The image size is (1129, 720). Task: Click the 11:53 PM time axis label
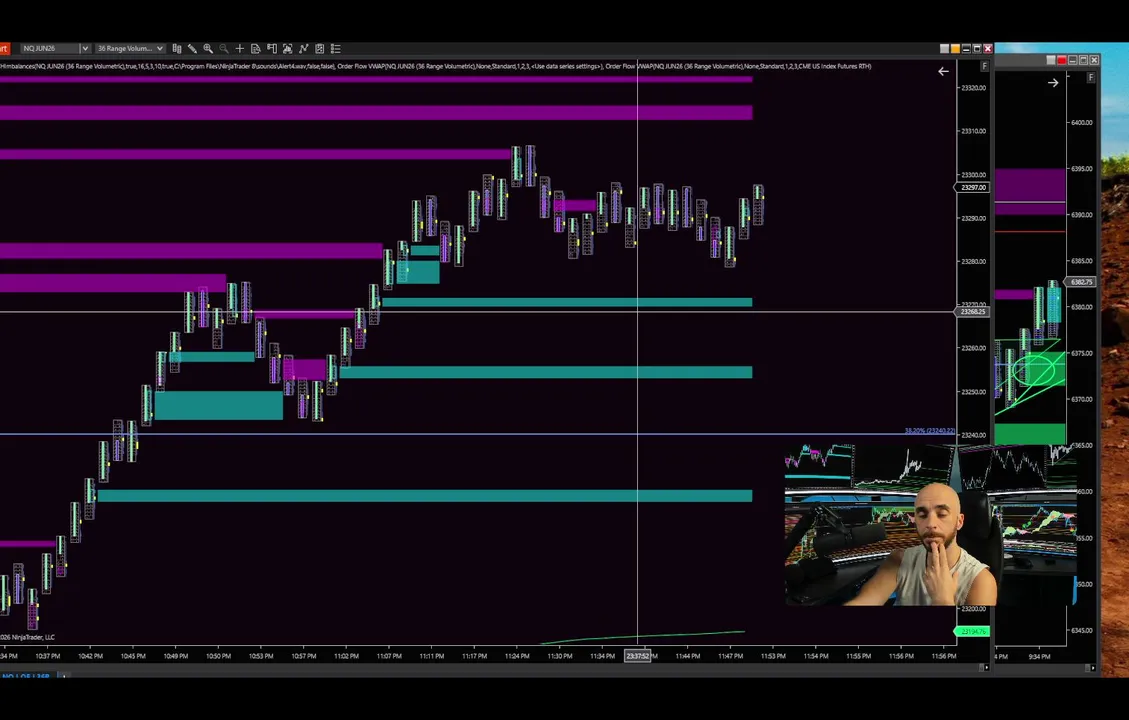[773, 656]
